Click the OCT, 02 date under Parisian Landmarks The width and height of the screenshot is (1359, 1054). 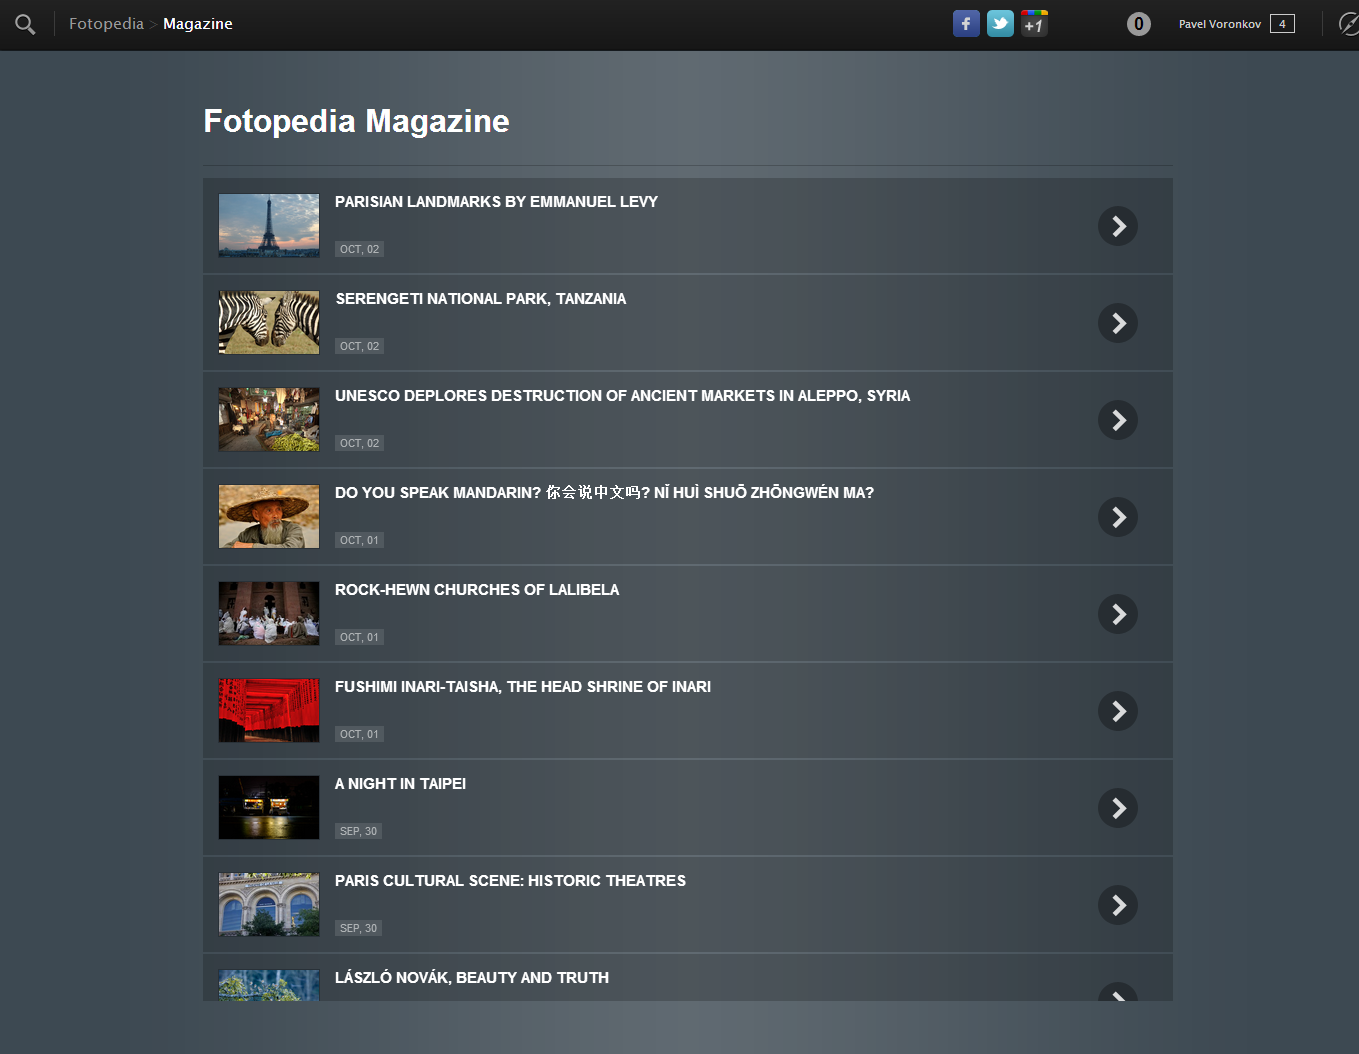click(x=359, y=249)
